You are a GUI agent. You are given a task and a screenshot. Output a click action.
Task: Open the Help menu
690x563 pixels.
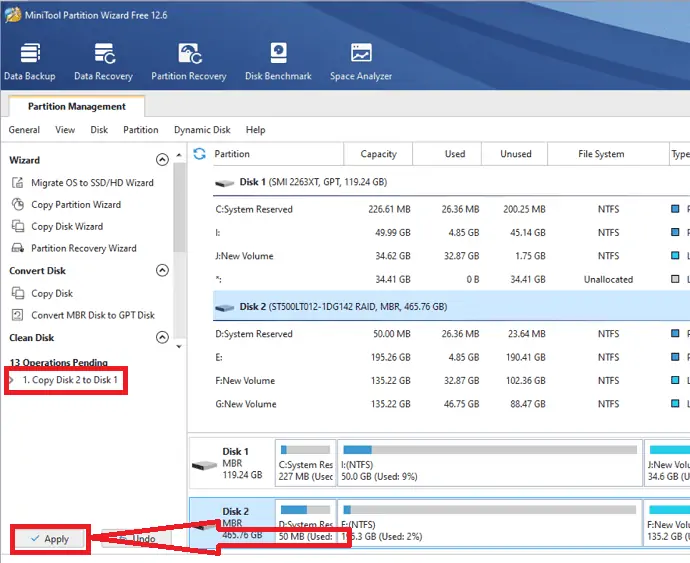(255, 130)
